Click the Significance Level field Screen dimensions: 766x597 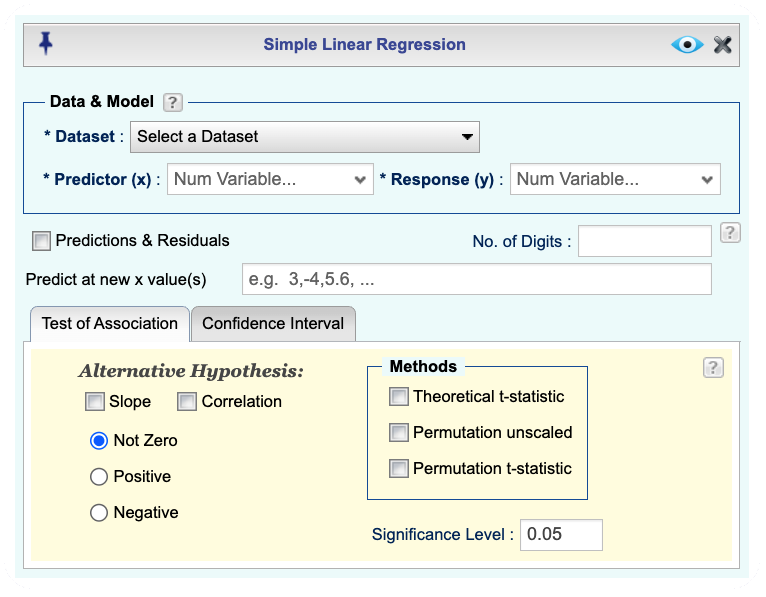click(x=561, y=535)
